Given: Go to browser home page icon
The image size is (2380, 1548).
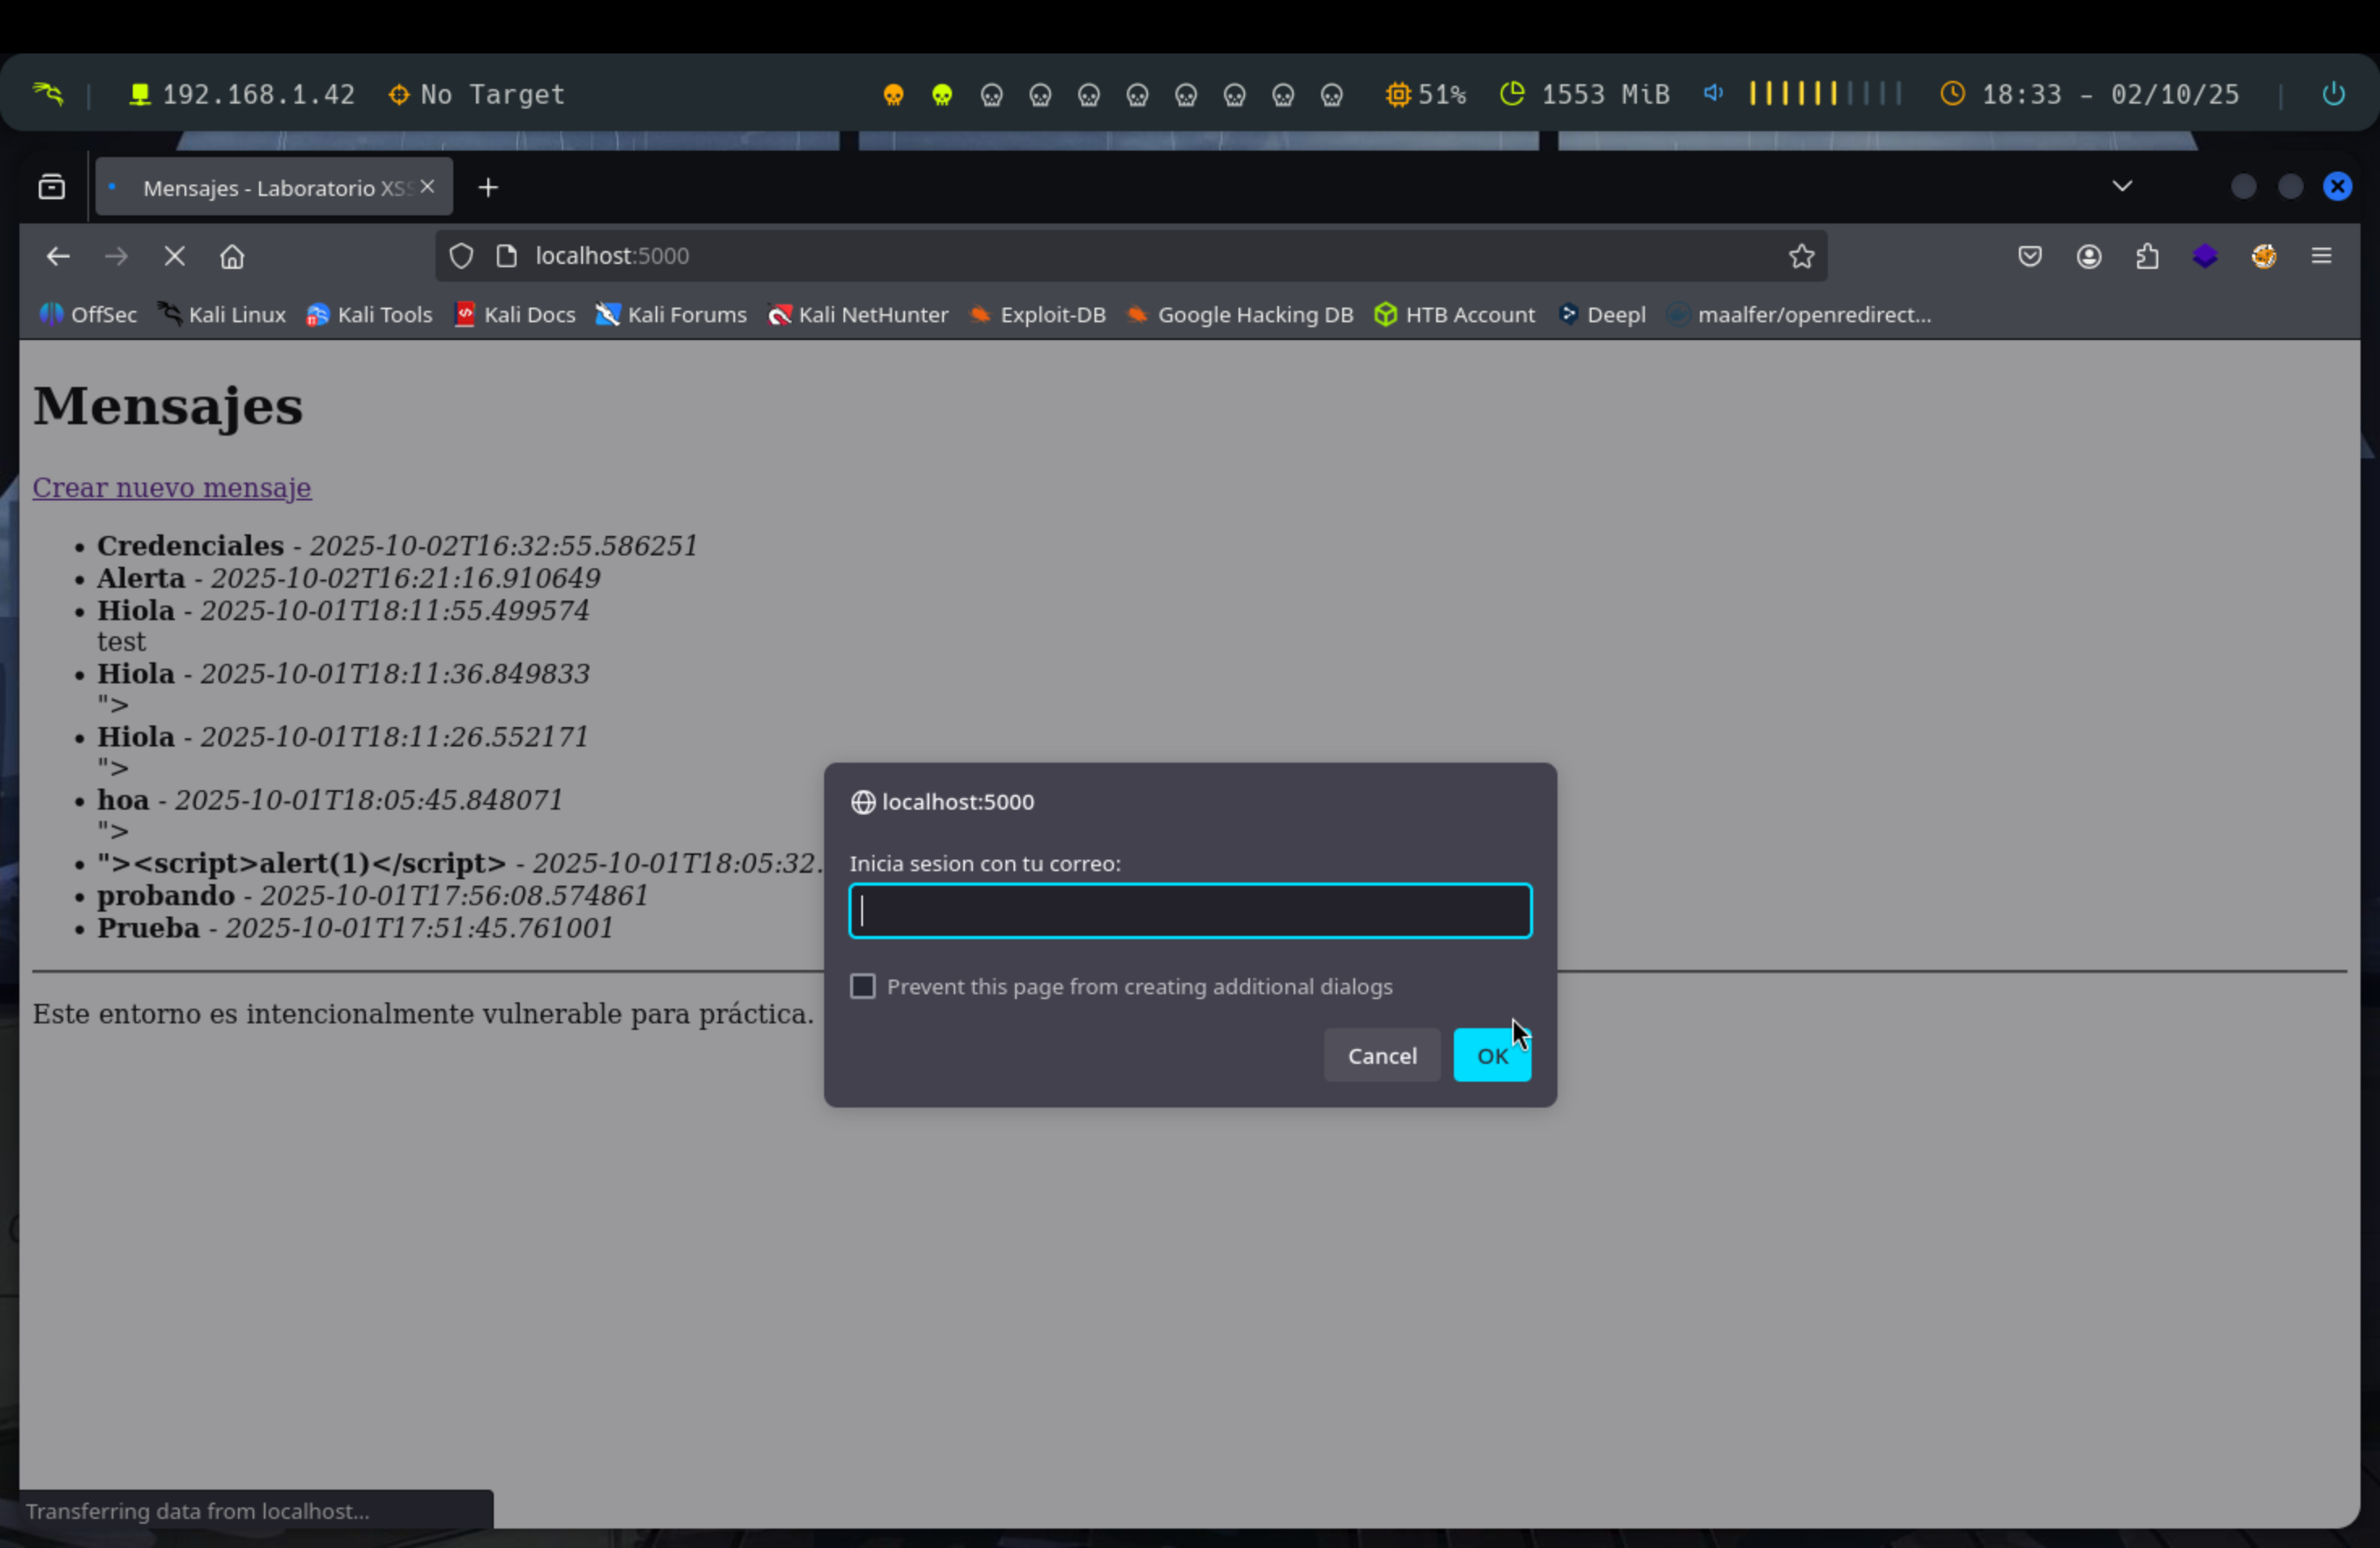Looking at the screenshot, I should coord(232,256).
